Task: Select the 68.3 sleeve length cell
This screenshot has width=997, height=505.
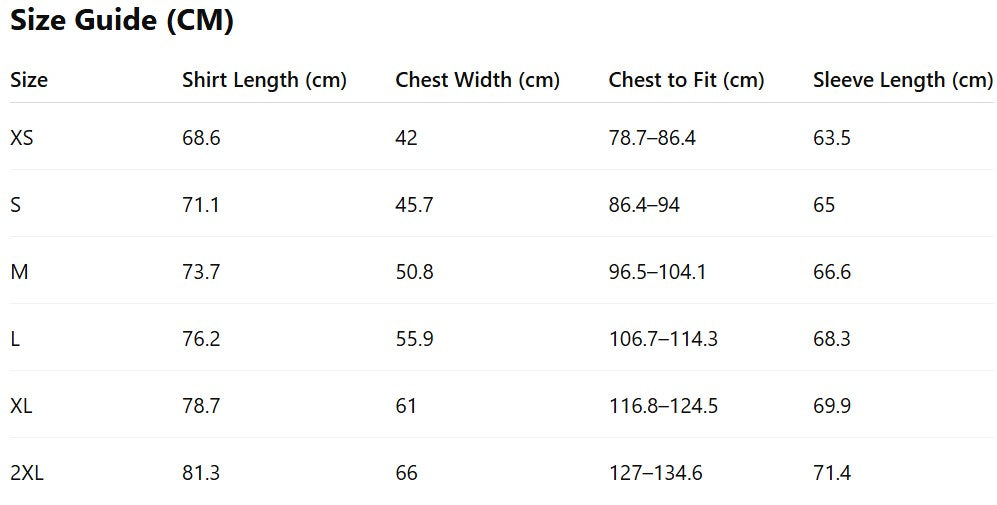Action: pyautogui.click(x=832, y=339)
